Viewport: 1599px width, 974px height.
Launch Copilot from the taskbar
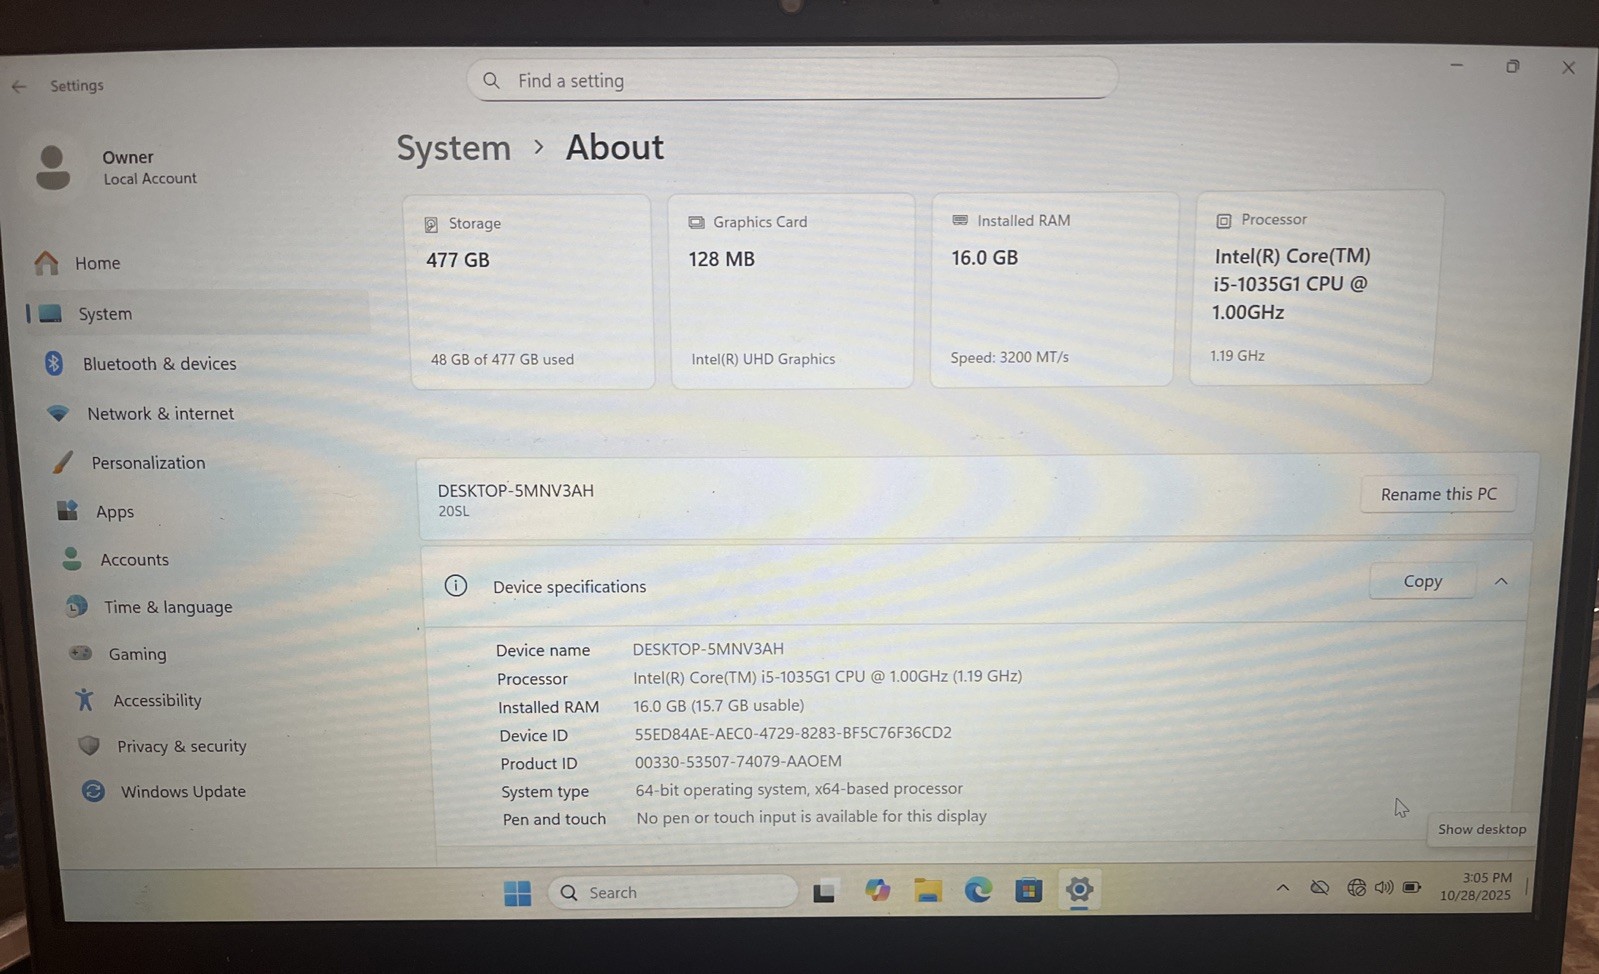click(877, 890)
